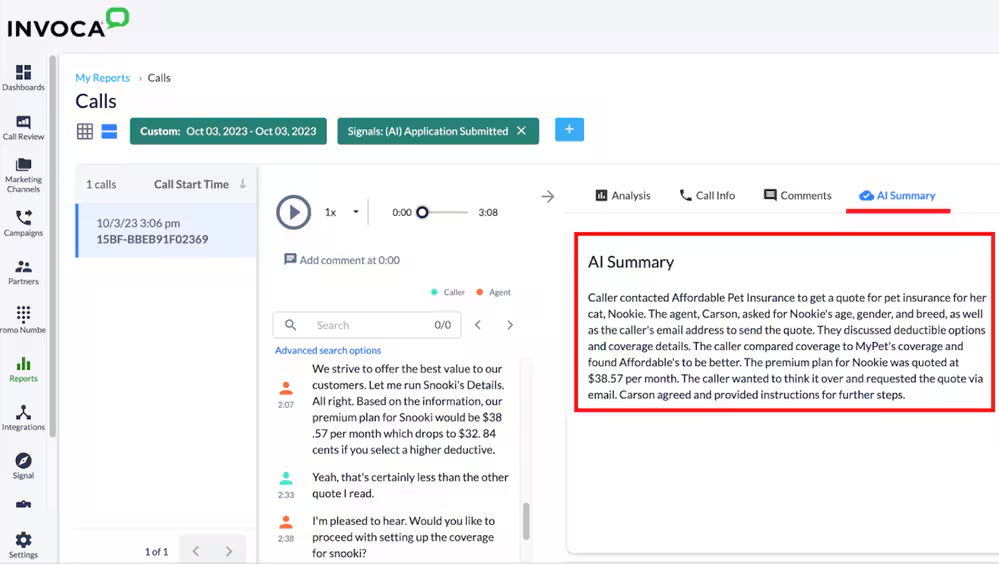
Task: Open Integrations in the sidebar
Action: (23, 418)
